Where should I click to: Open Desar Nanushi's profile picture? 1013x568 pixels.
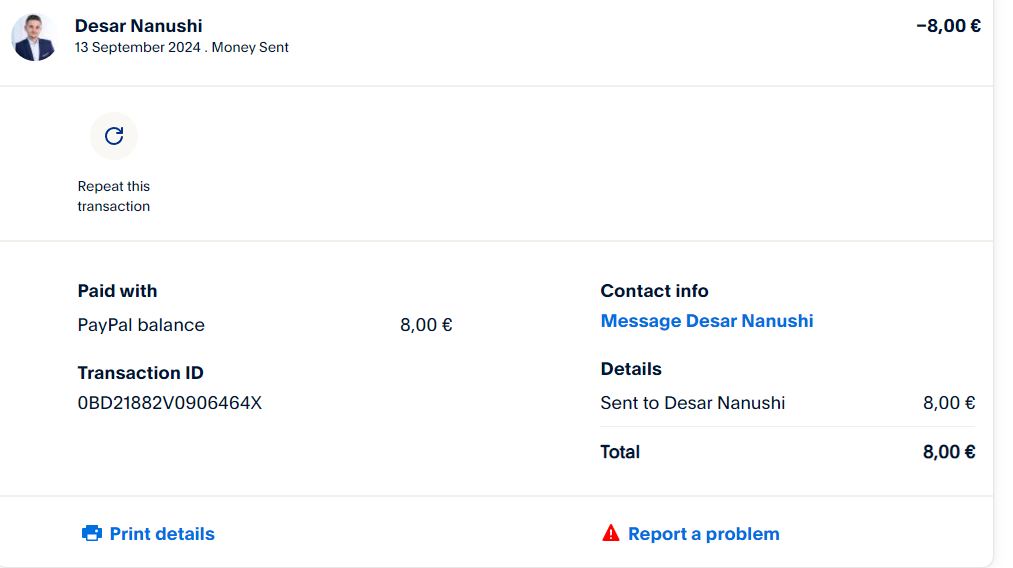coord(35,37)
